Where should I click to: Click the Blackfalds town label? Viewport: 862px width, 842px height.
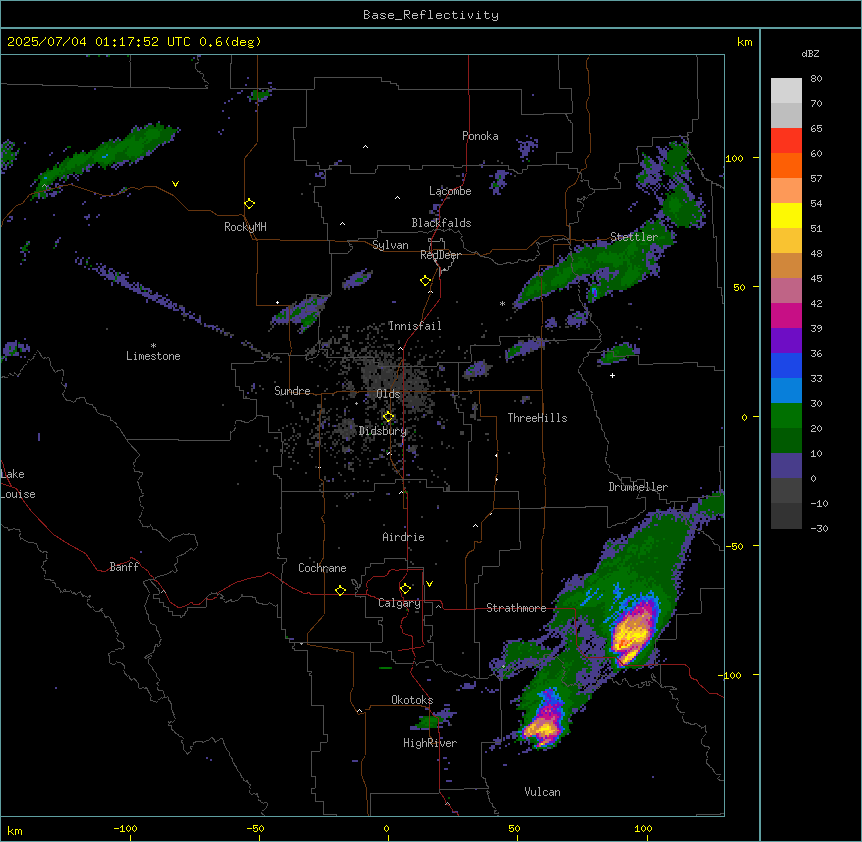click(x=441, y=223)
